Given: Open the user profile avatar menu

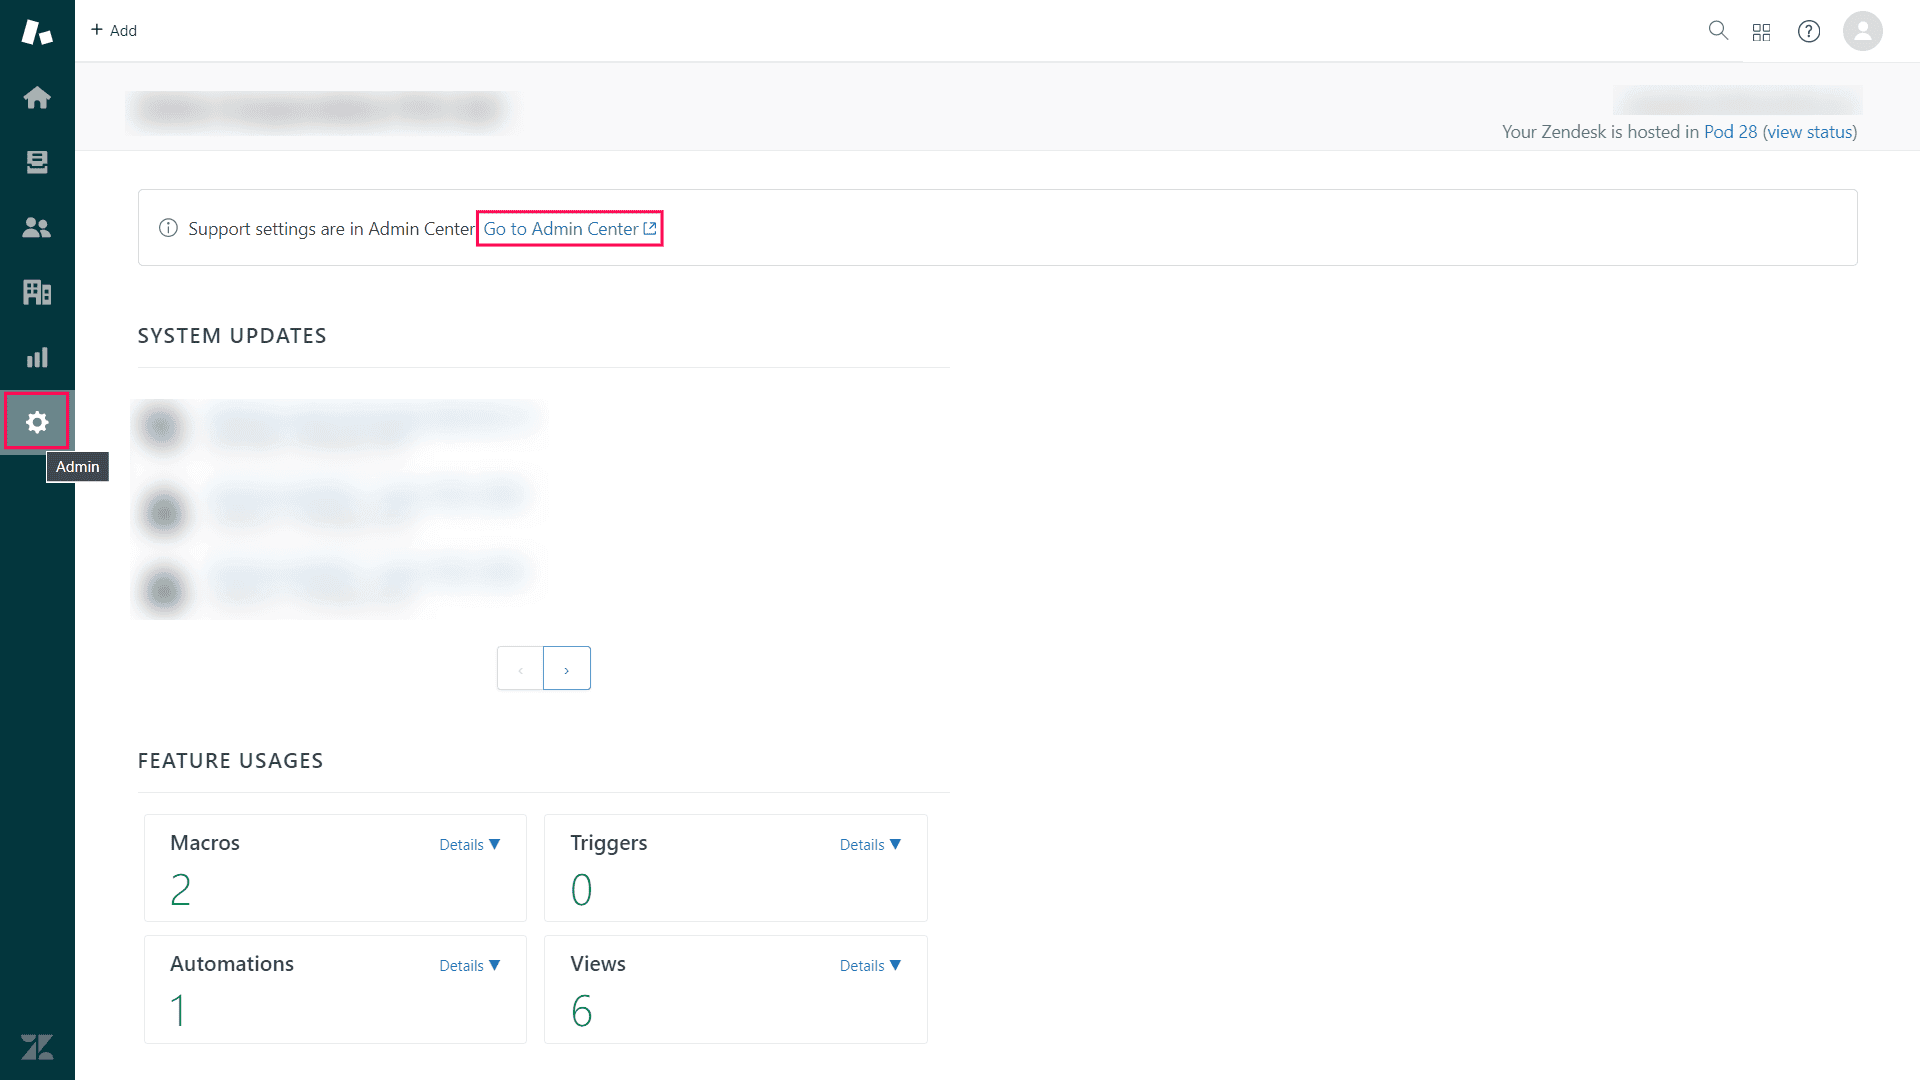Looking at the screenshot, I should (1863, 31).
